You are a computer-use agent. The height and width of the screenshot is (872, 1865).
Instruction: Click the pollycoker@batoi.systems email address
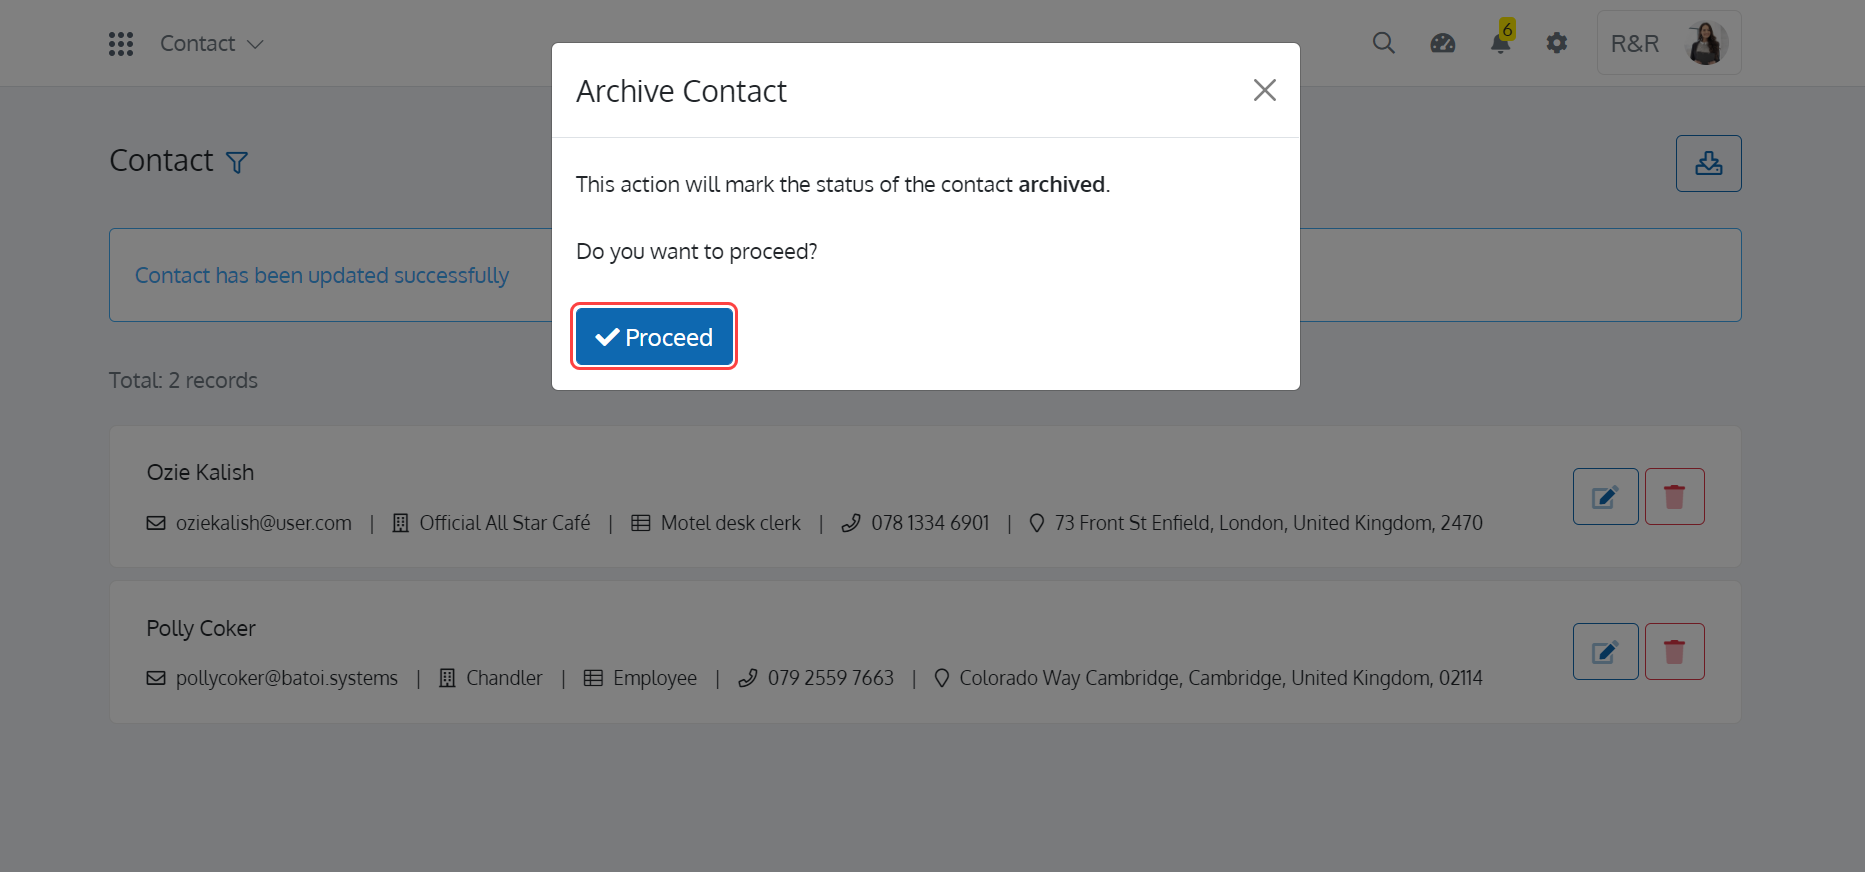[x=287, y=678]
